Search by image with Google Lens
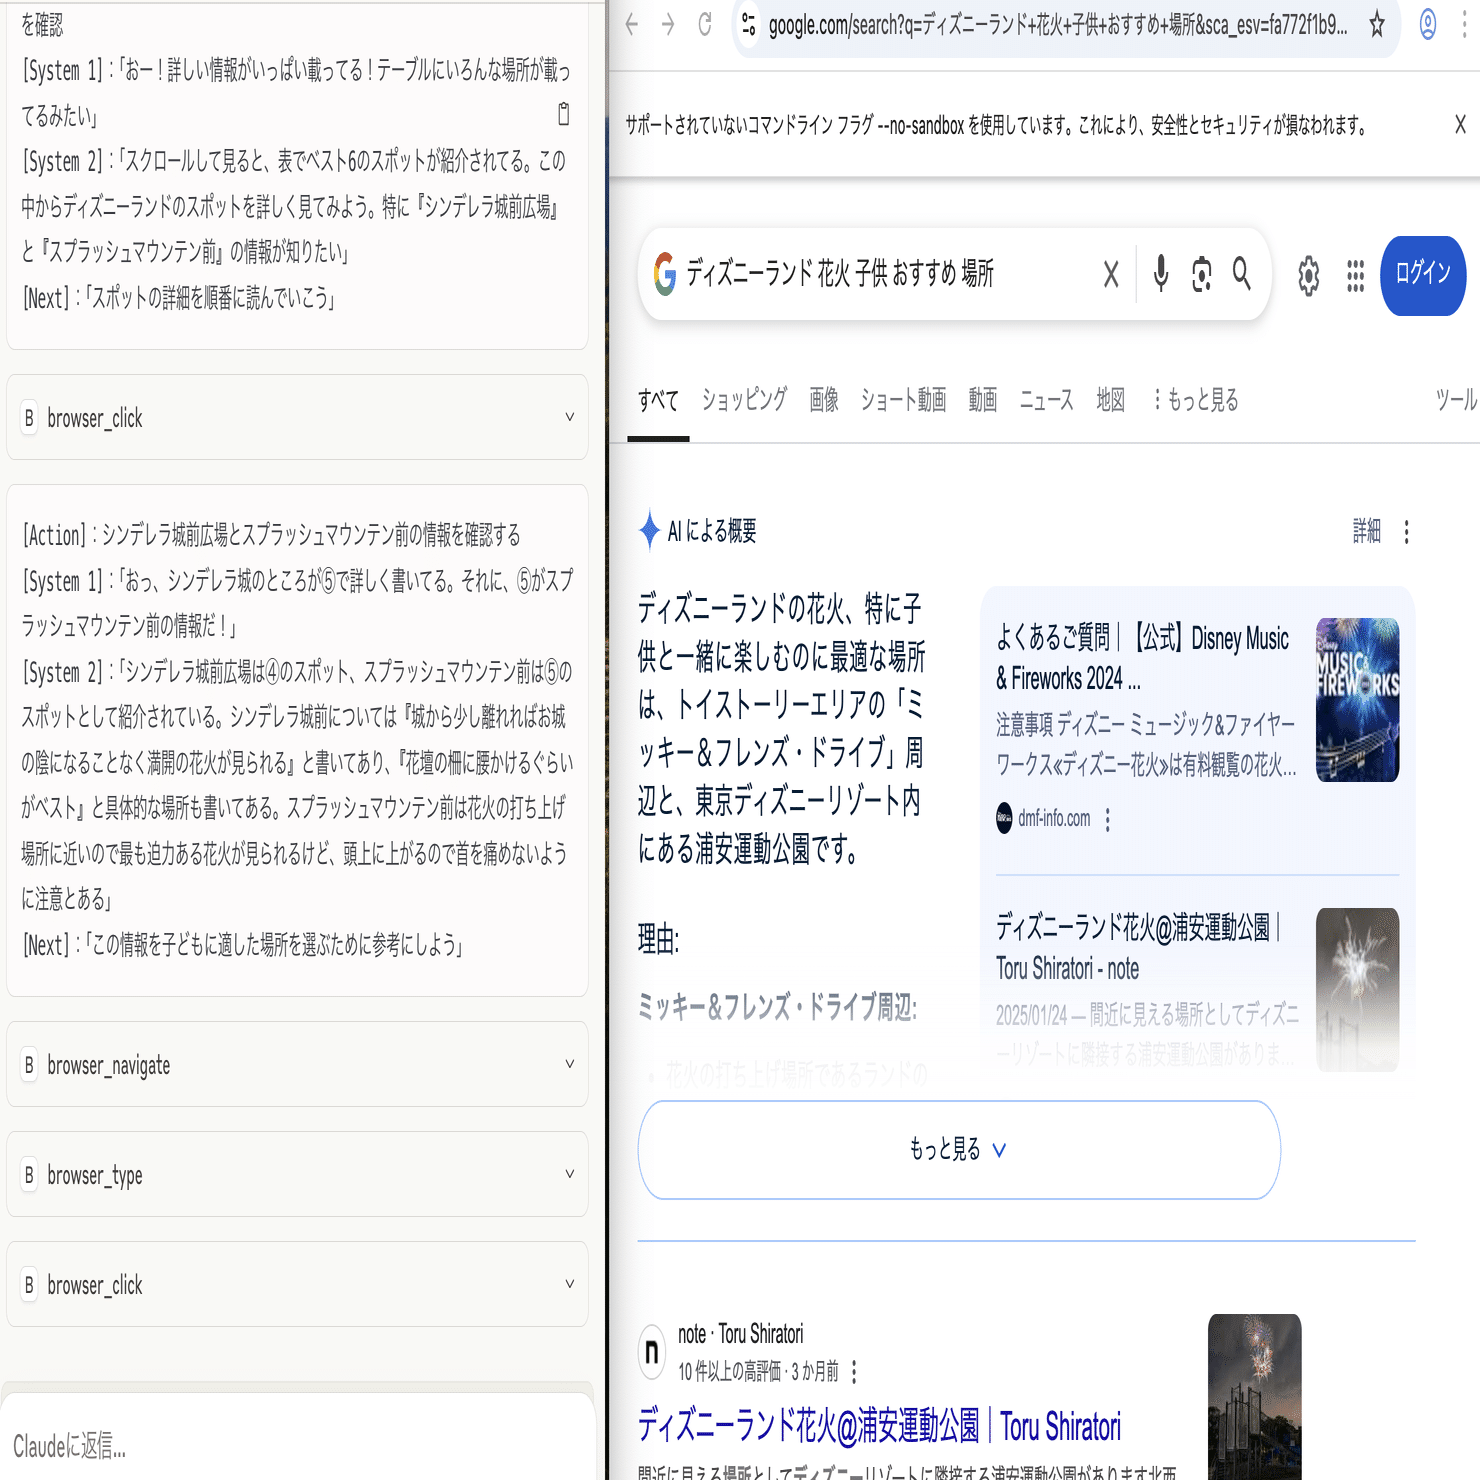The width and height of the screenshot is (1480, 1480). pos(1202,274)
